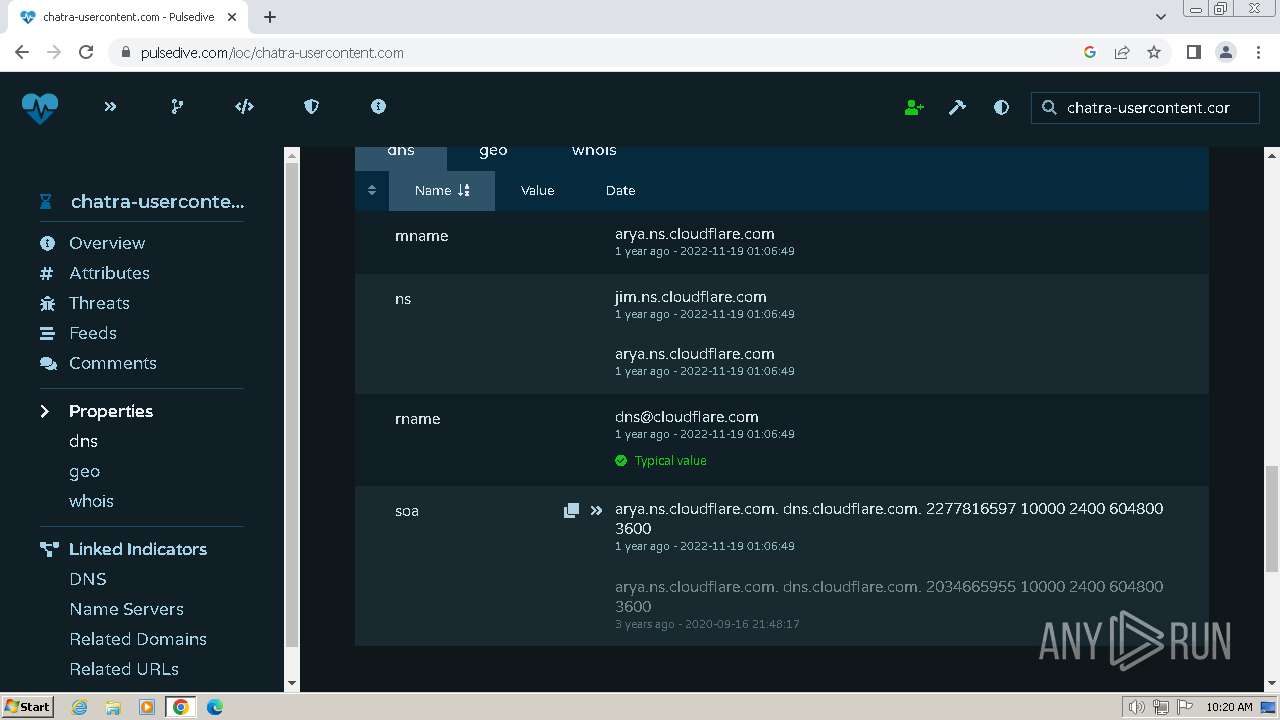The image size is (1280, 720).
Task: Open the Explore double-chevron icon in navbar
Action: (110, 106)
